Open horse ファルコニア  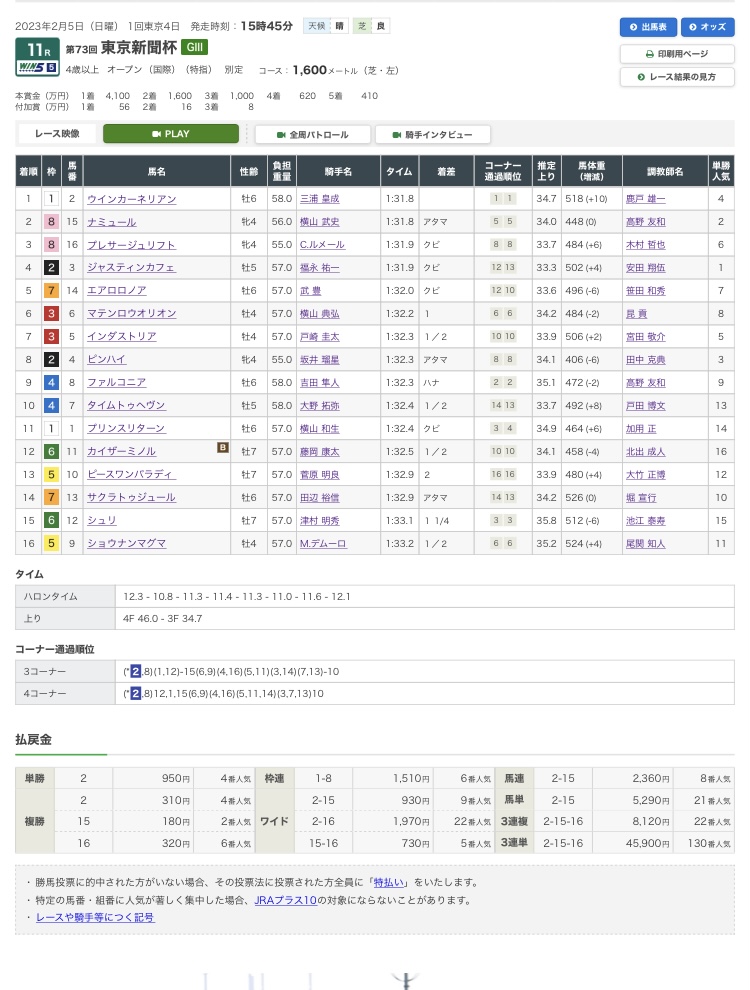tap(117, 383)
